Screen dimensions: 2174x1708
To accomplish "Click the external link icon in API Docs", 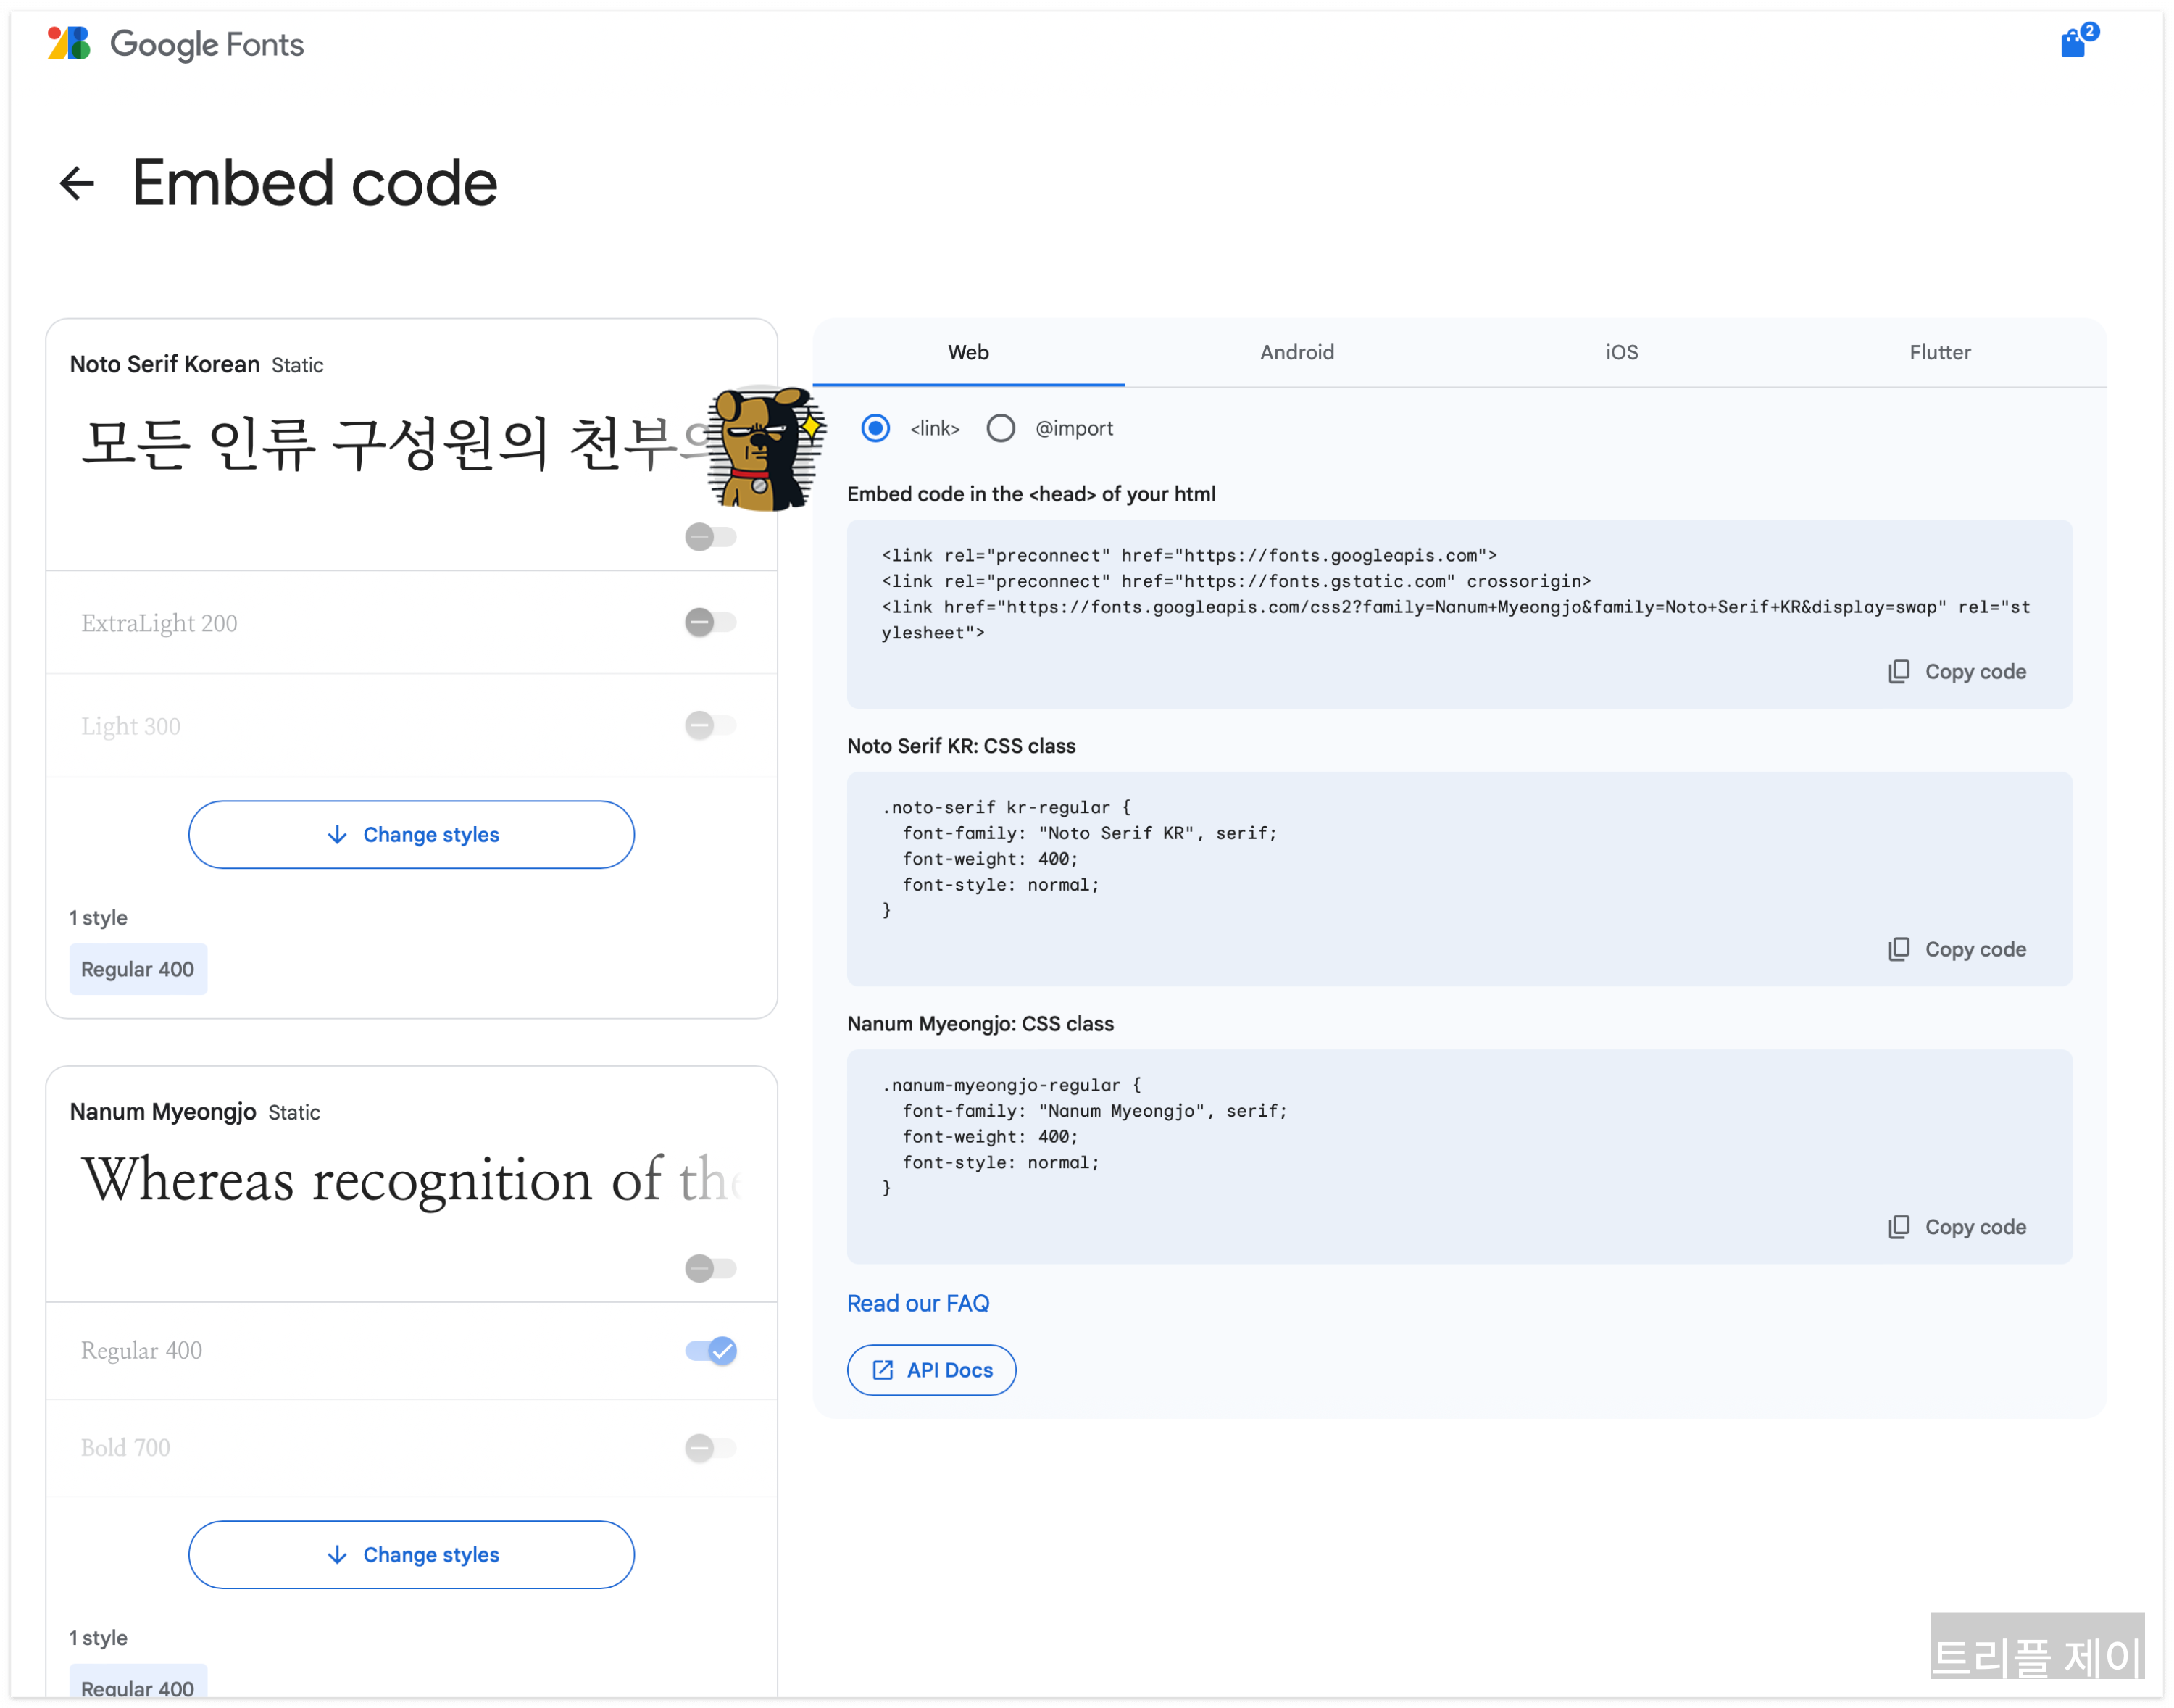I will point(882,1370).
